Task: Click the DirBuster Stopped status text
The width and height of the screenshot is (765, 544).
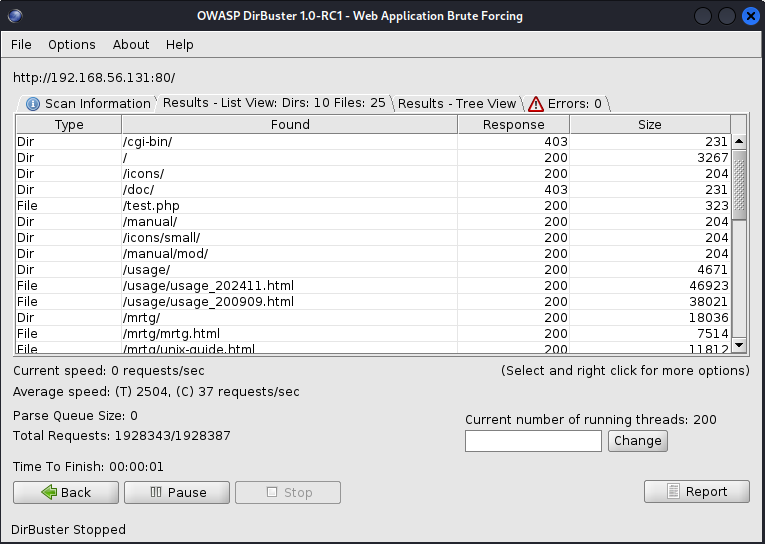Action: (x=68, y=529)
